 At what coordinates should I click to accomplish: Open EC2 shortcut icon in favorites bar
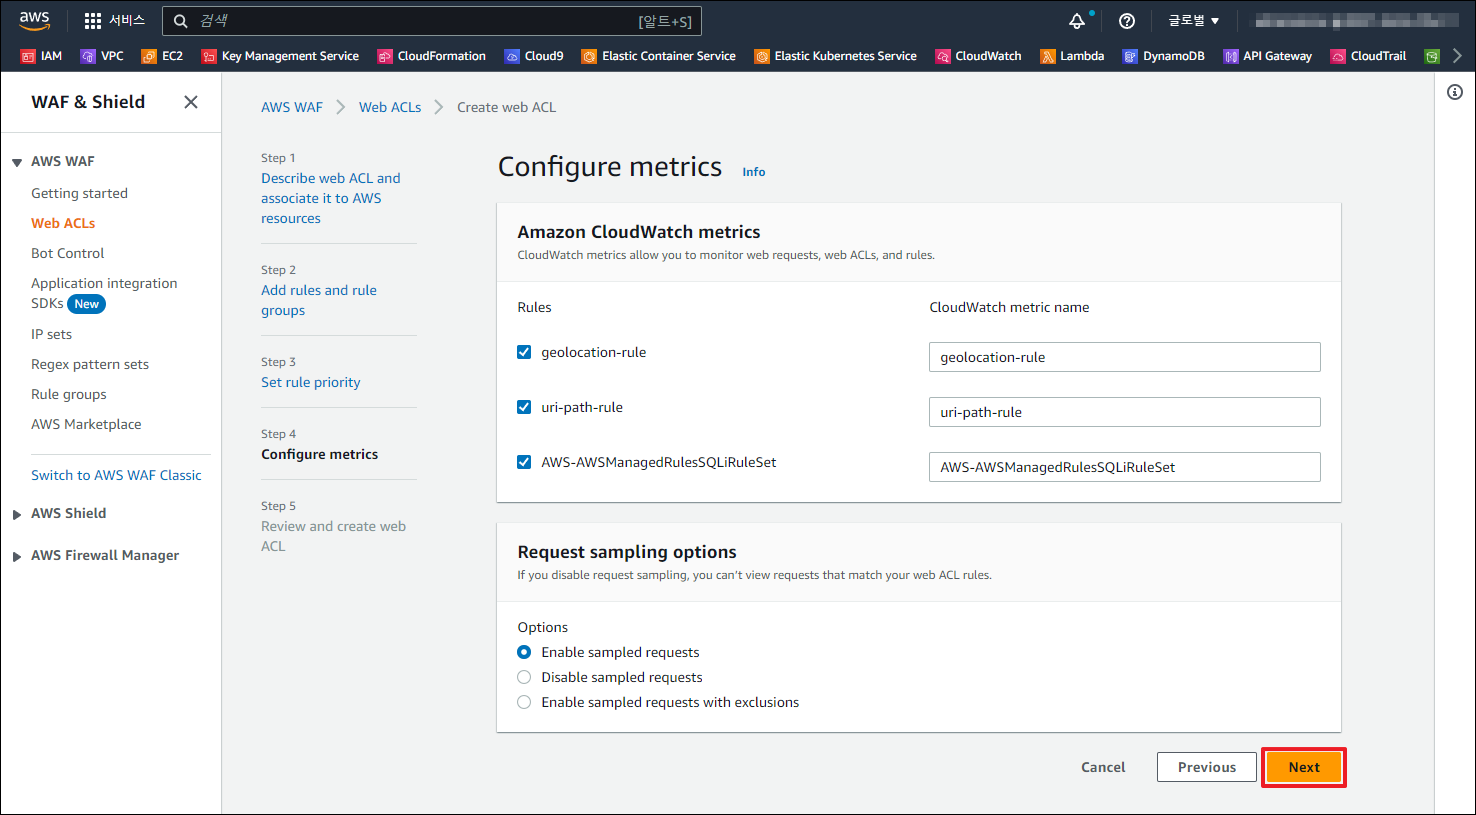point(149,56)
